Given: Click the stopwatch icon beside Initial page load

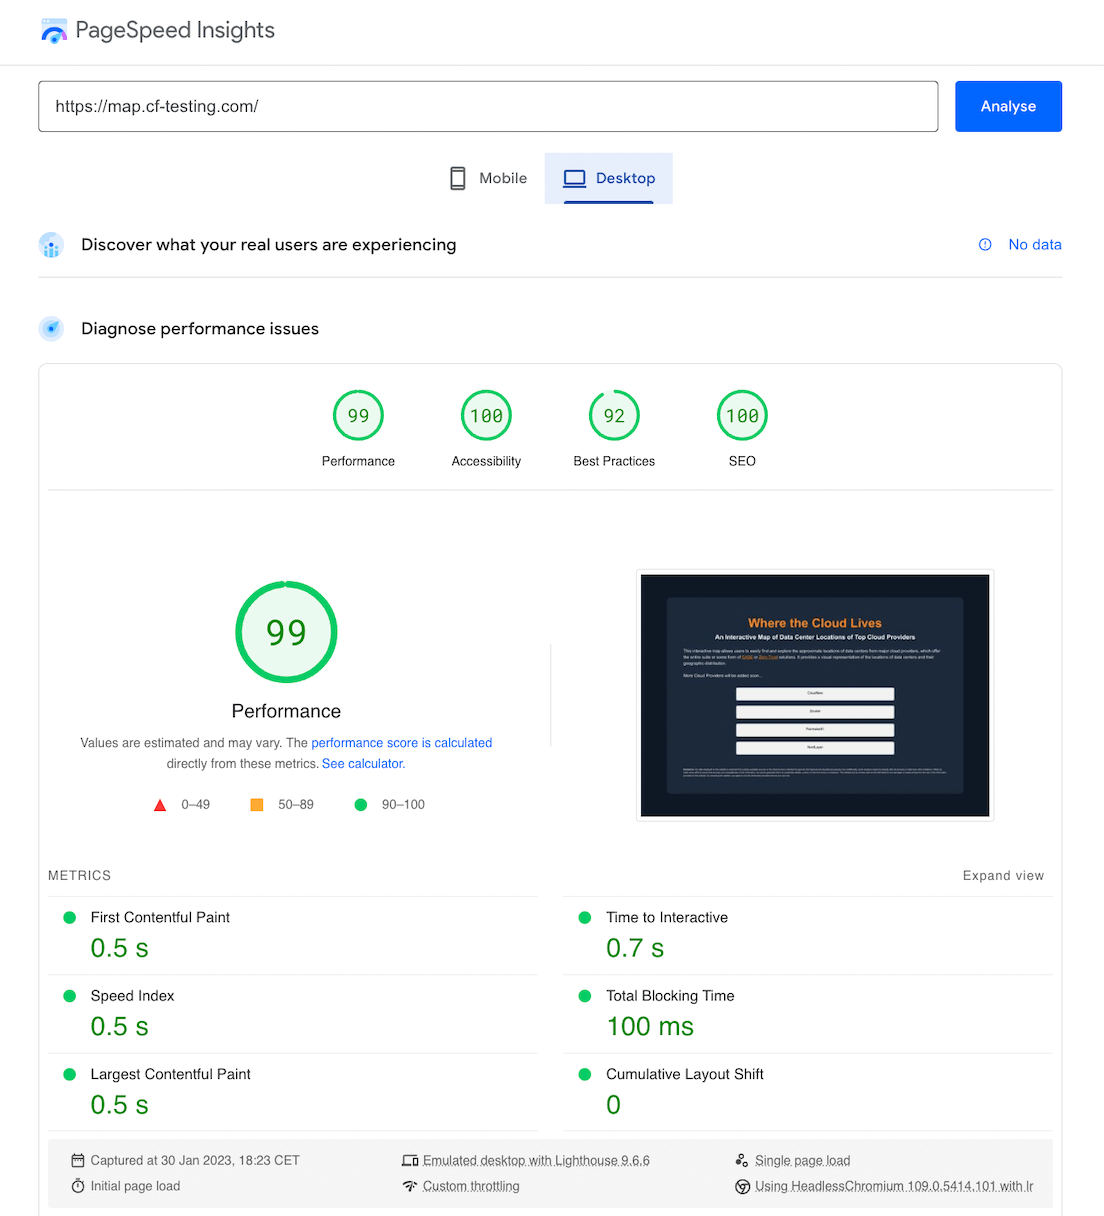Looking at the screenshot, I should point(78,1186).
